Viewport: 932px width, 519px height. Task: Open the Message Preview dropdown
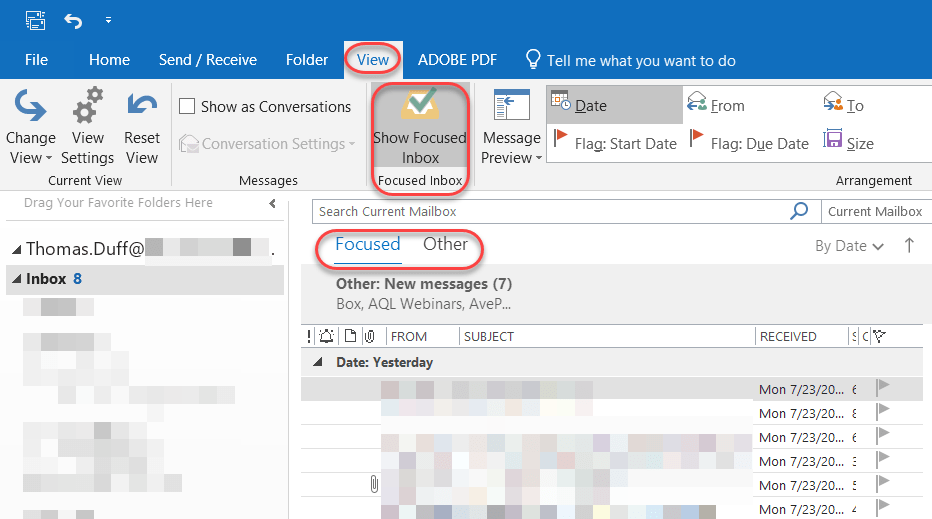coord(511,127)
